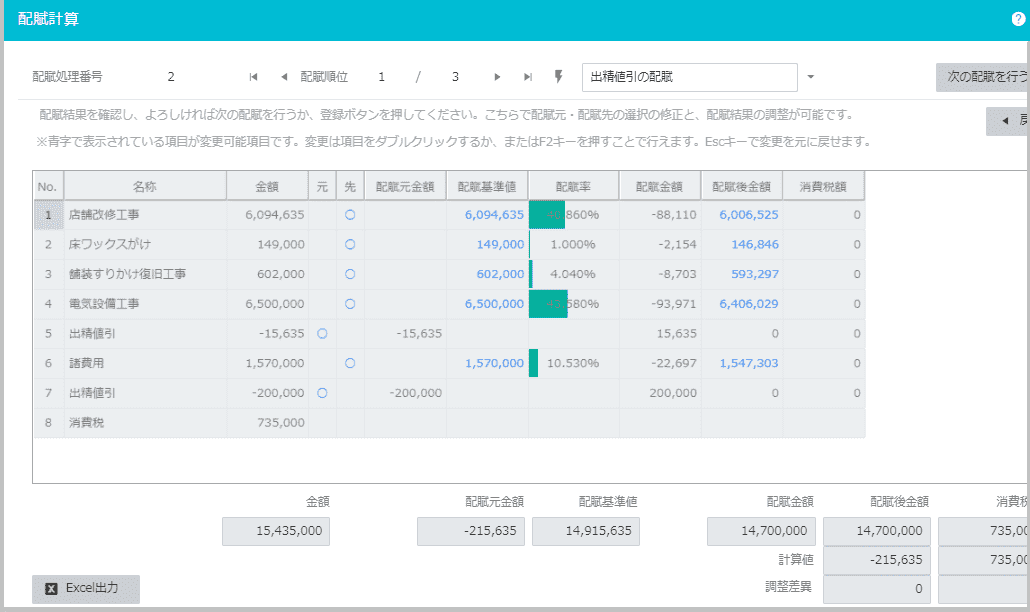1030x612 pixels.
Task: Select the blue 配賦基準値 of 店舗改修工事
Action: (495, 214)
